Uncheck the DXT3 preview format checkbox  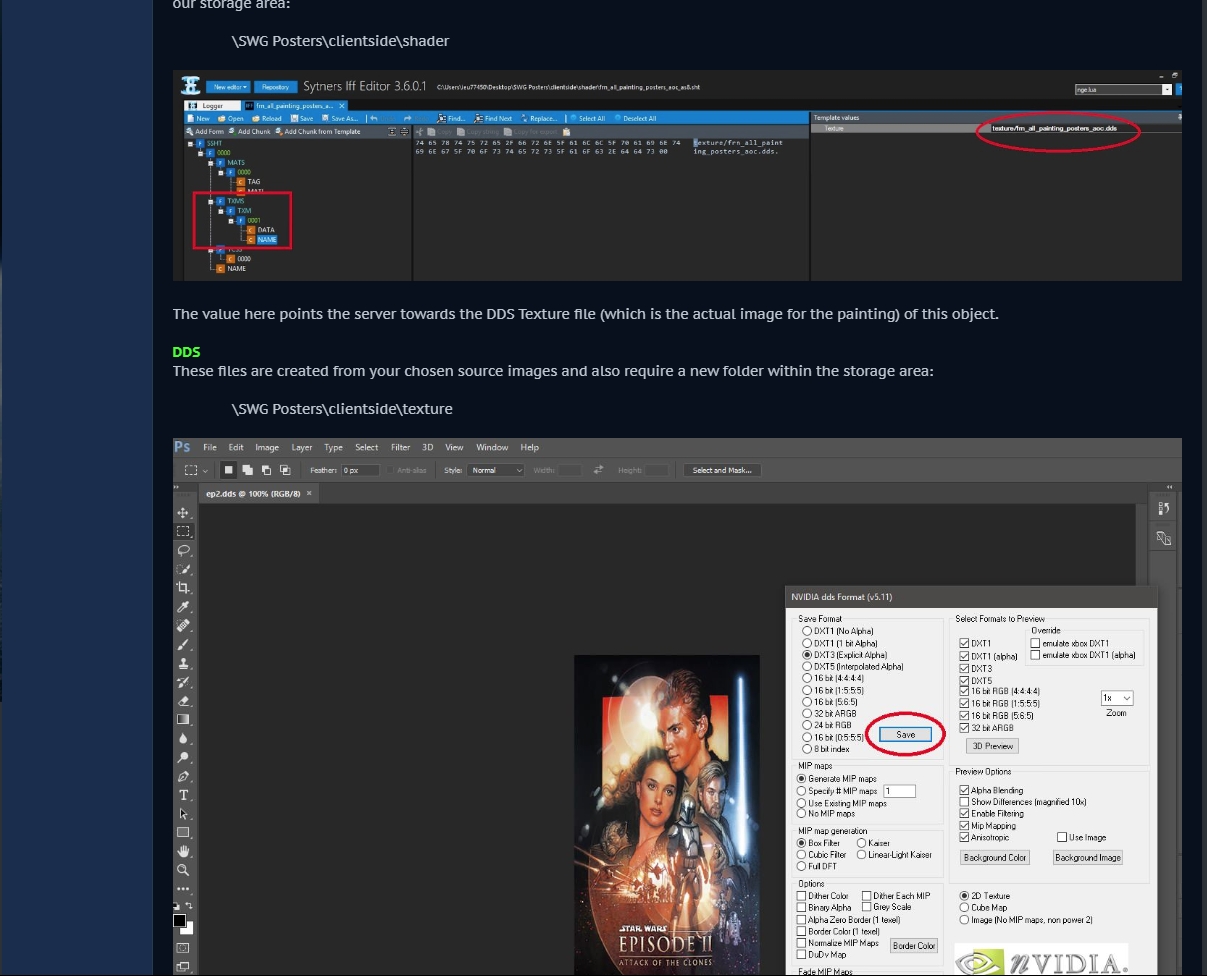(x=964, y=668)
